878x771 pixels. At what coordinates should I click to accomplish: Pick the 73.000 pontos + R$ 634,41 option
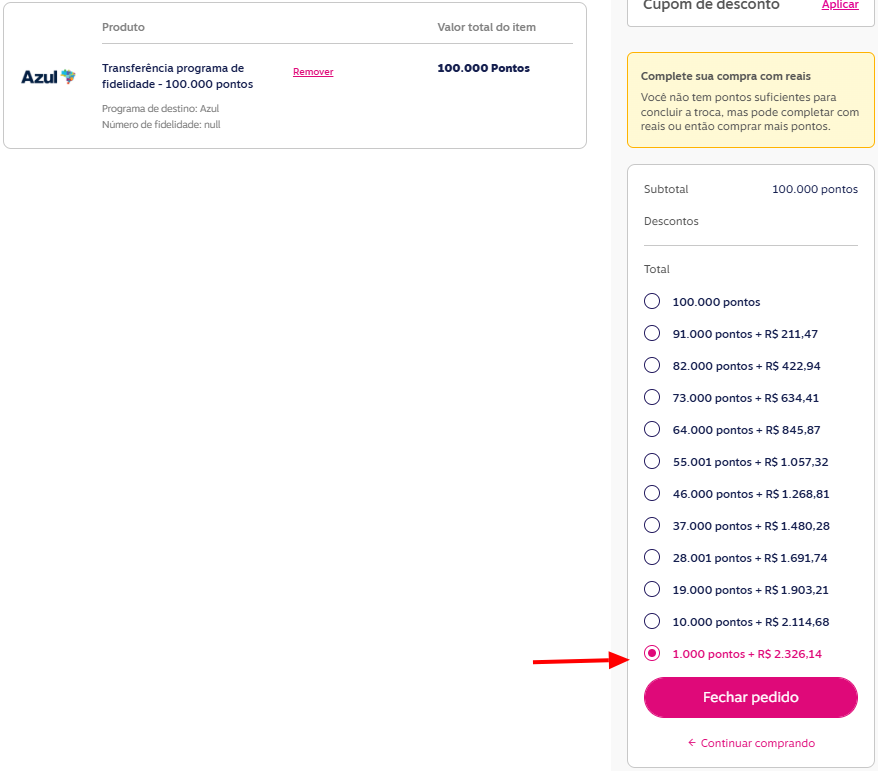click(x=652, y=397)
